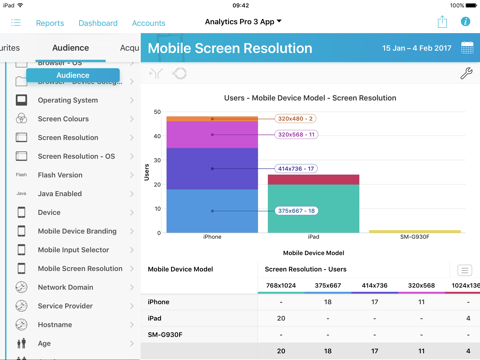
Task: Tap the table options list icon
Action: tap(465, 270)
